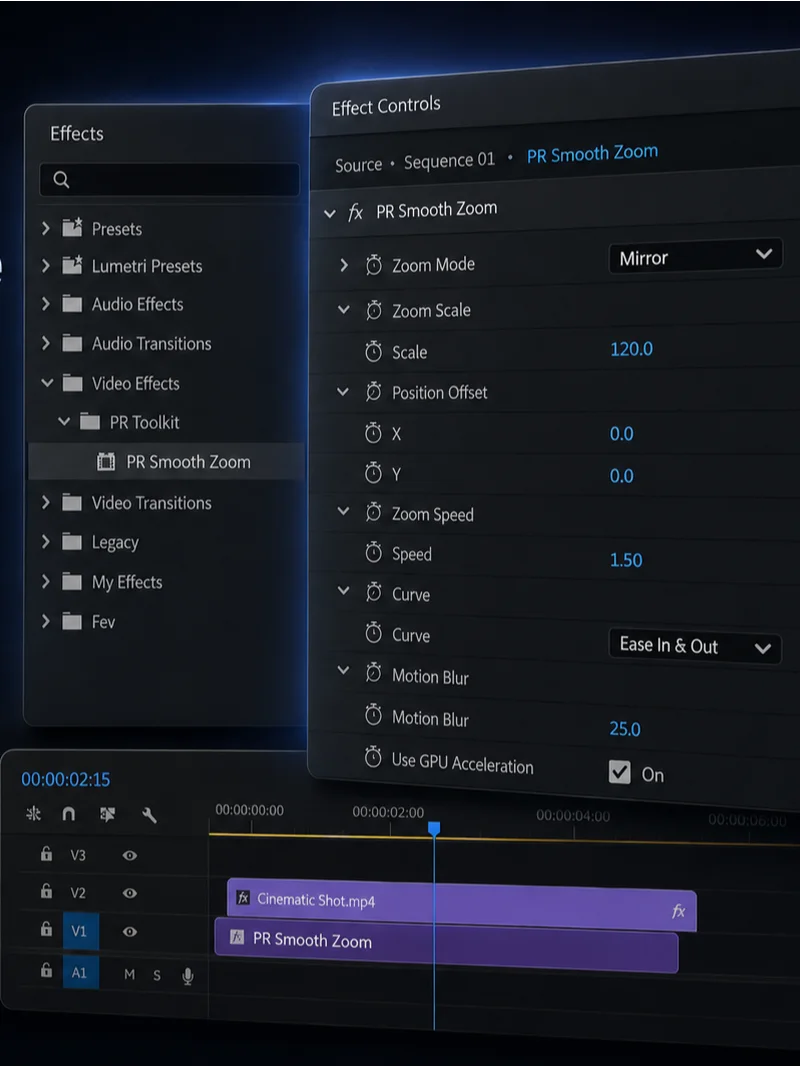This screenshot has width=800, height=1066.
Task: Target the A1 track button
Action: tap(81, 972)
